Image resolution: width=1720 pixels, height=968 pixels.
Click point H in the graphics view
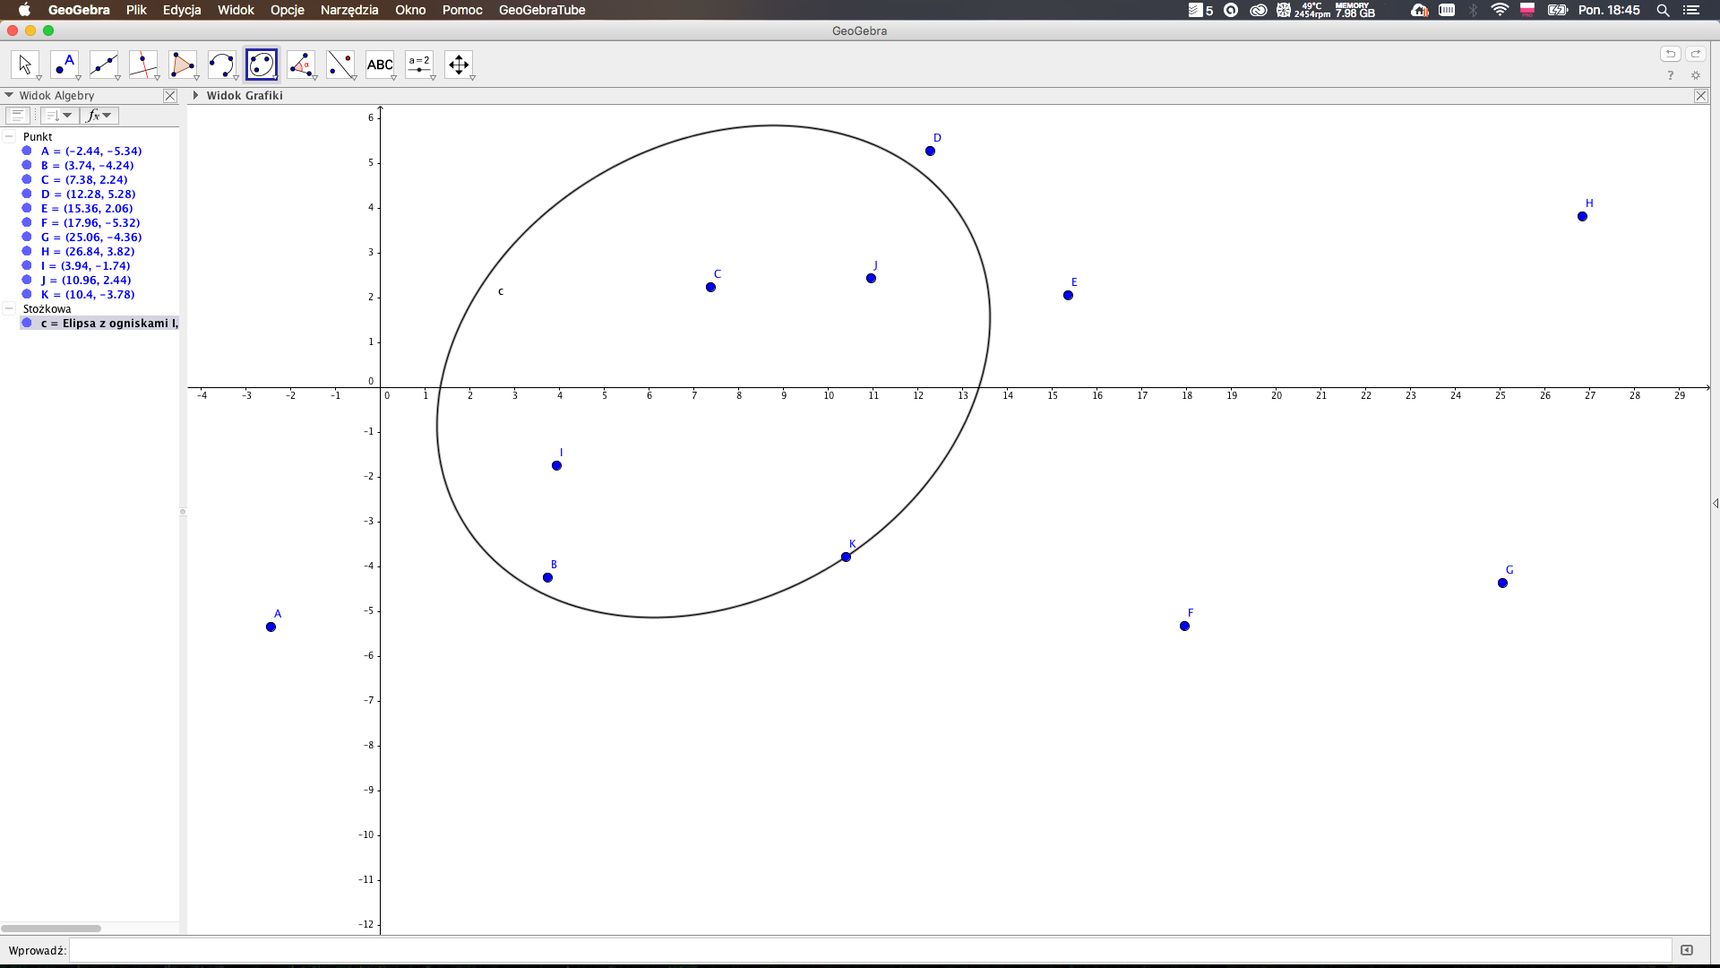[x=1582, y=216]
